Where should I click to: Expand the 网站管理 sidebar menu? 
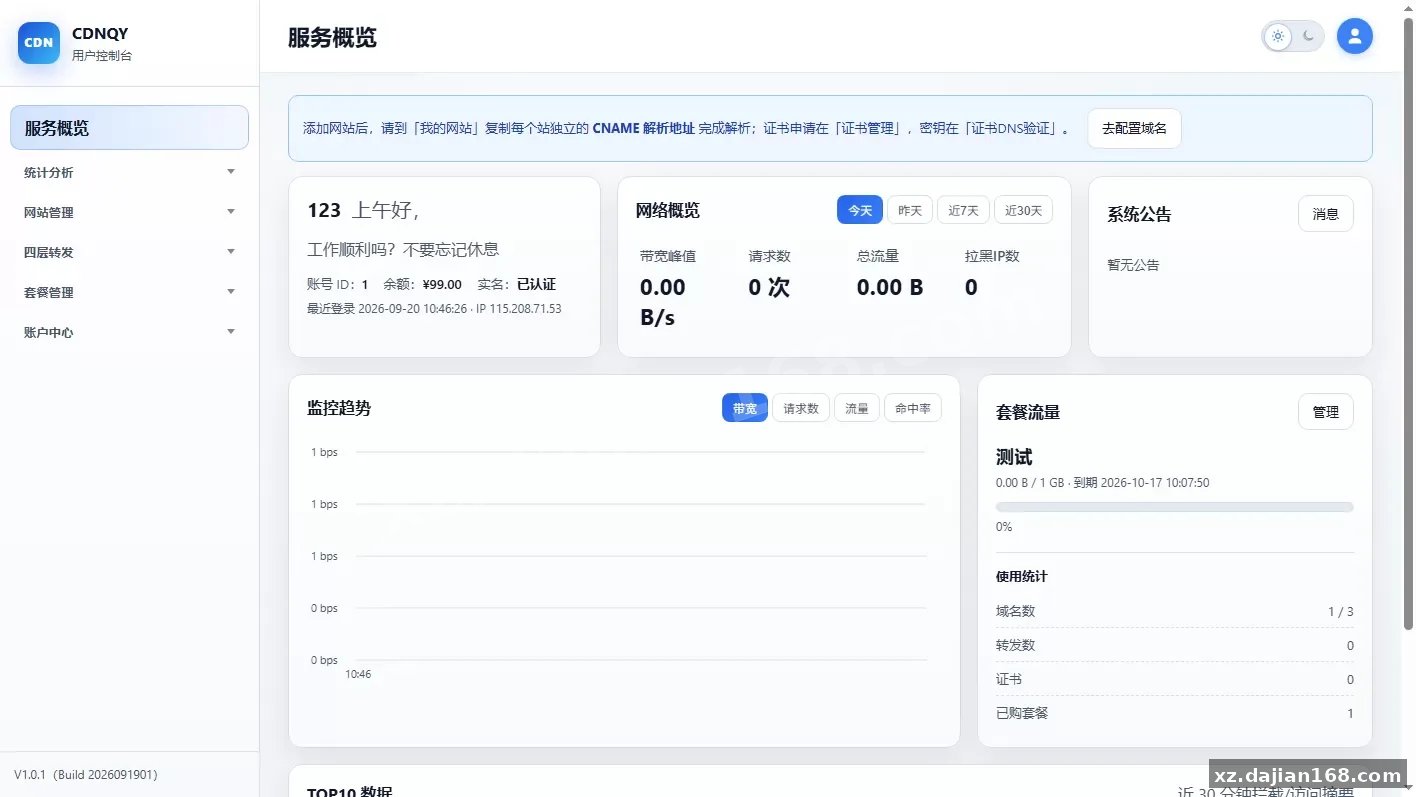[129, 212]
